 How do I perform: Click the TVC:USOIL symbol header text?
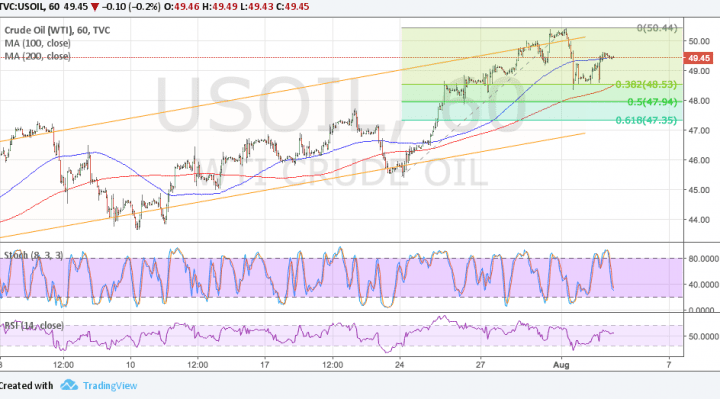click(x=22, y=7)
